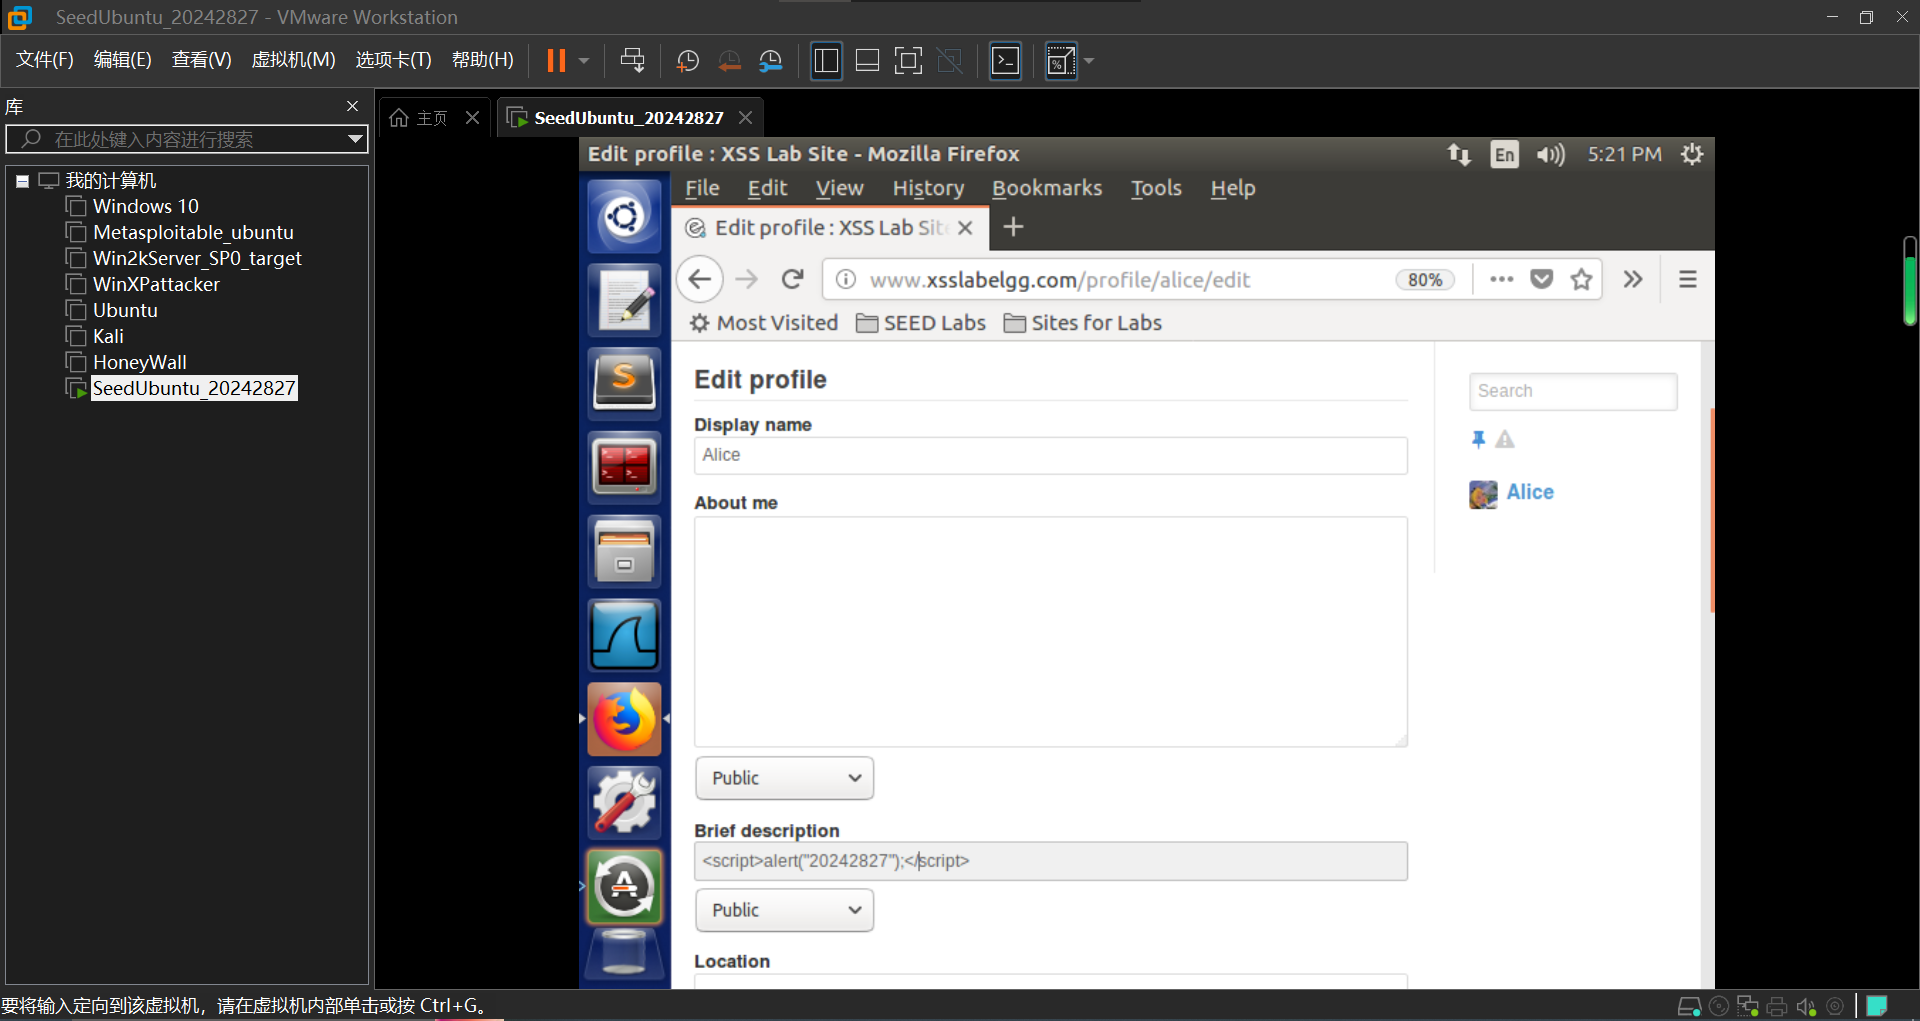Screen dimensions: 1920x1021
Task: Open the Brief description Public access dropdown
Action: (x=785, y=911)
